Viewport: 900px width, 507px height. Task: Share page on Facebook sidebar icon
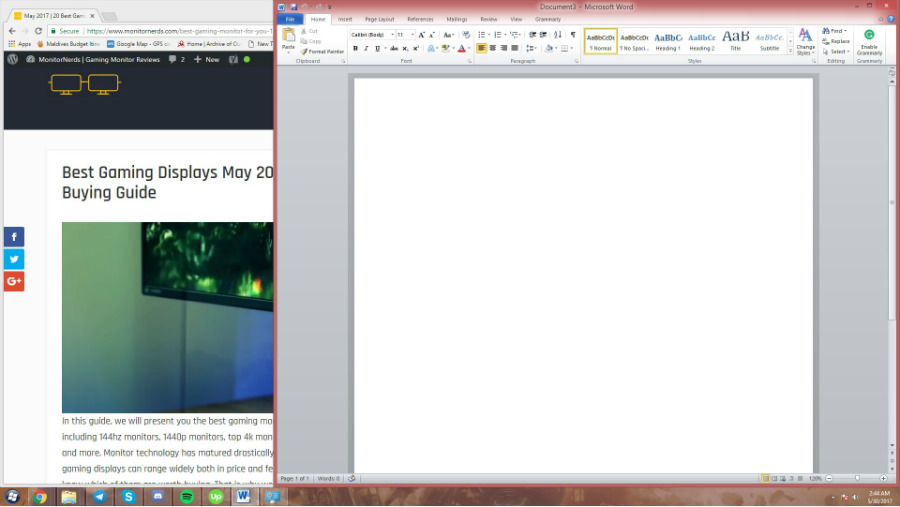14,237
